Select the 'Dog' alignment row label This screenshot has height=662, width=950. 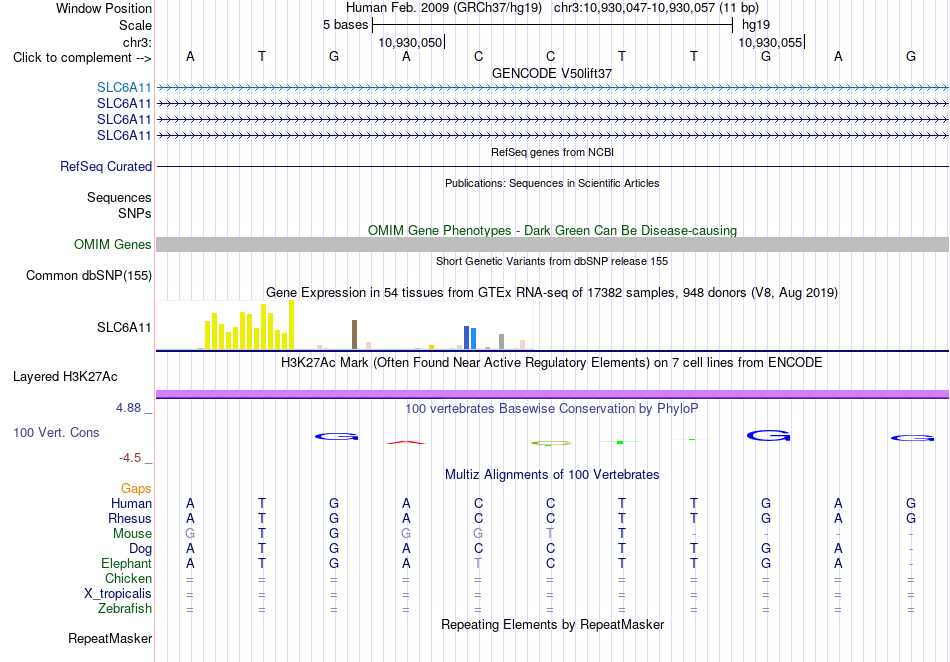point(140,548)
